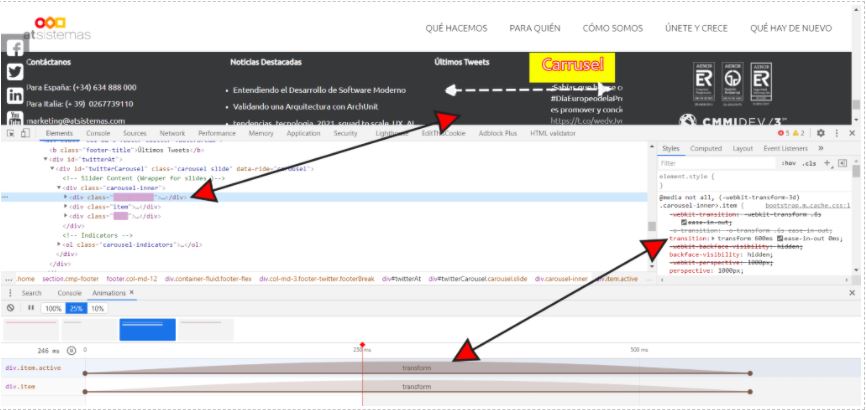Switch to the Layout tab

(742, 148)
